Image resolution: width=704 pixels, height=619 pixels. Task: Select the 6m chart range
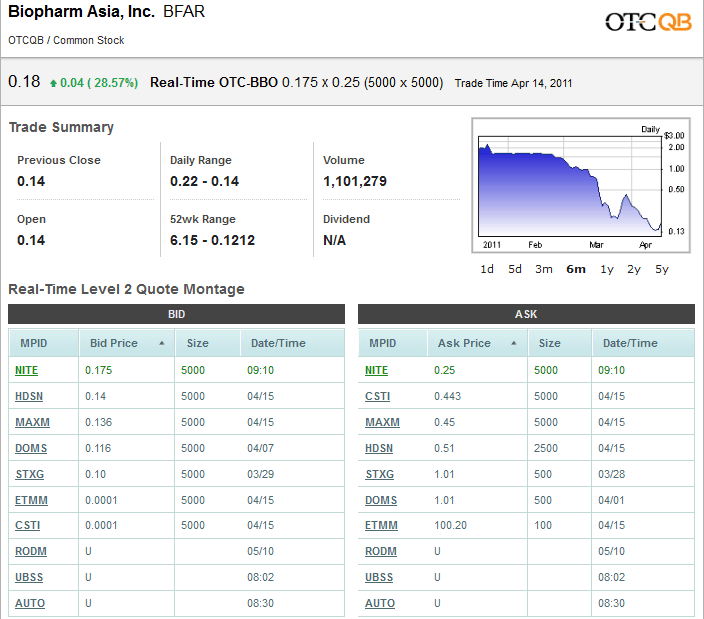tap(576, 269)
